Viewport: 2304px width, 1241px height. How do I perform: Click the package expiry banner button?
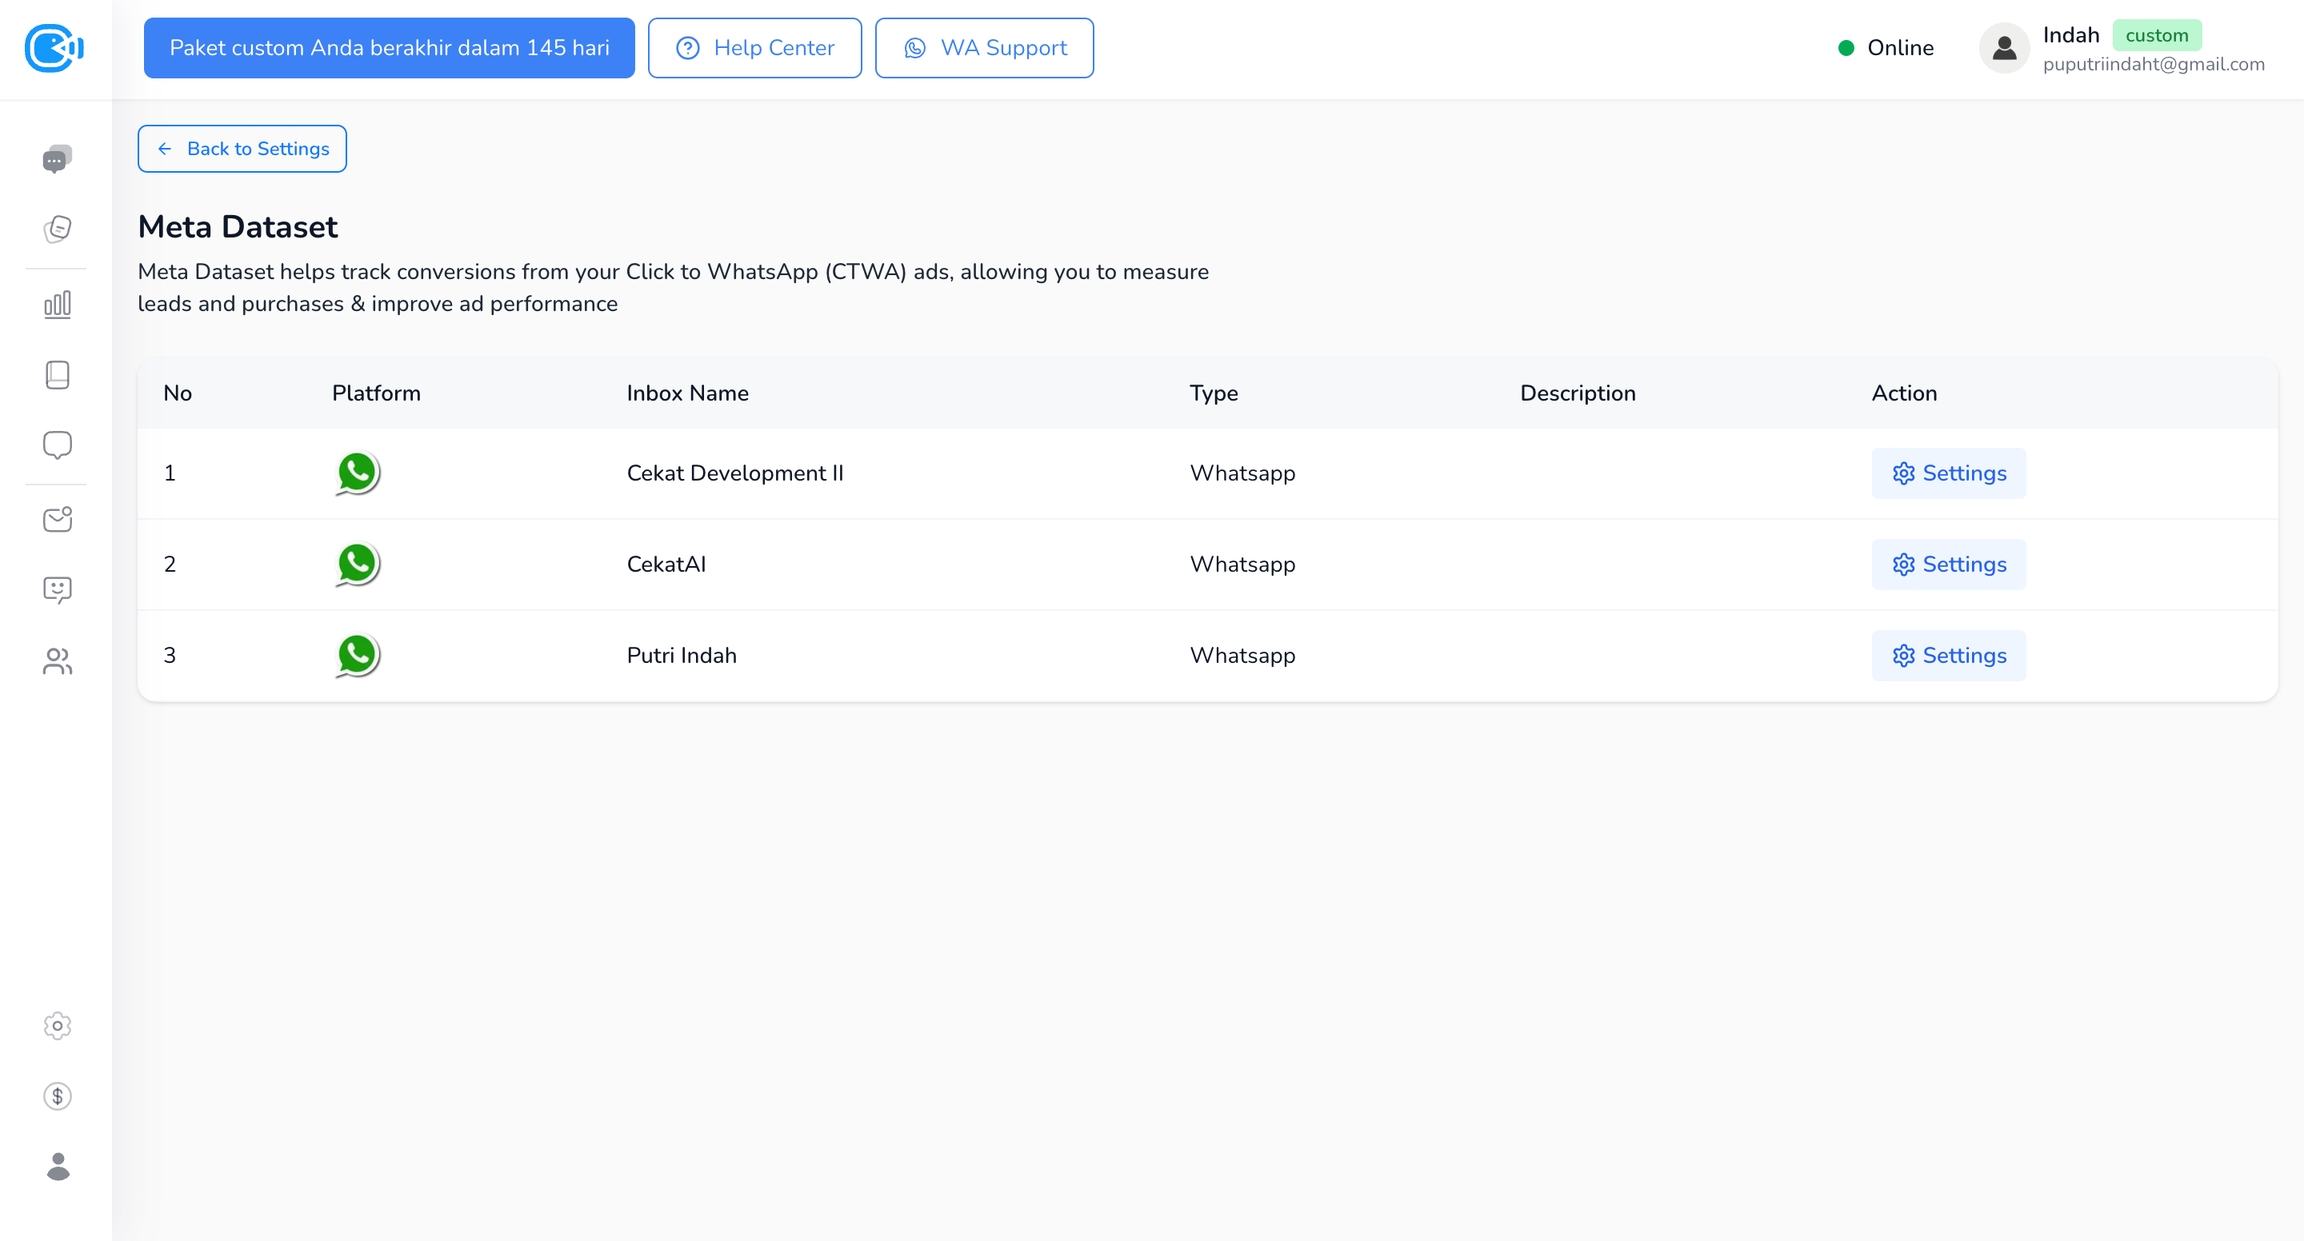tap(389, 48)
